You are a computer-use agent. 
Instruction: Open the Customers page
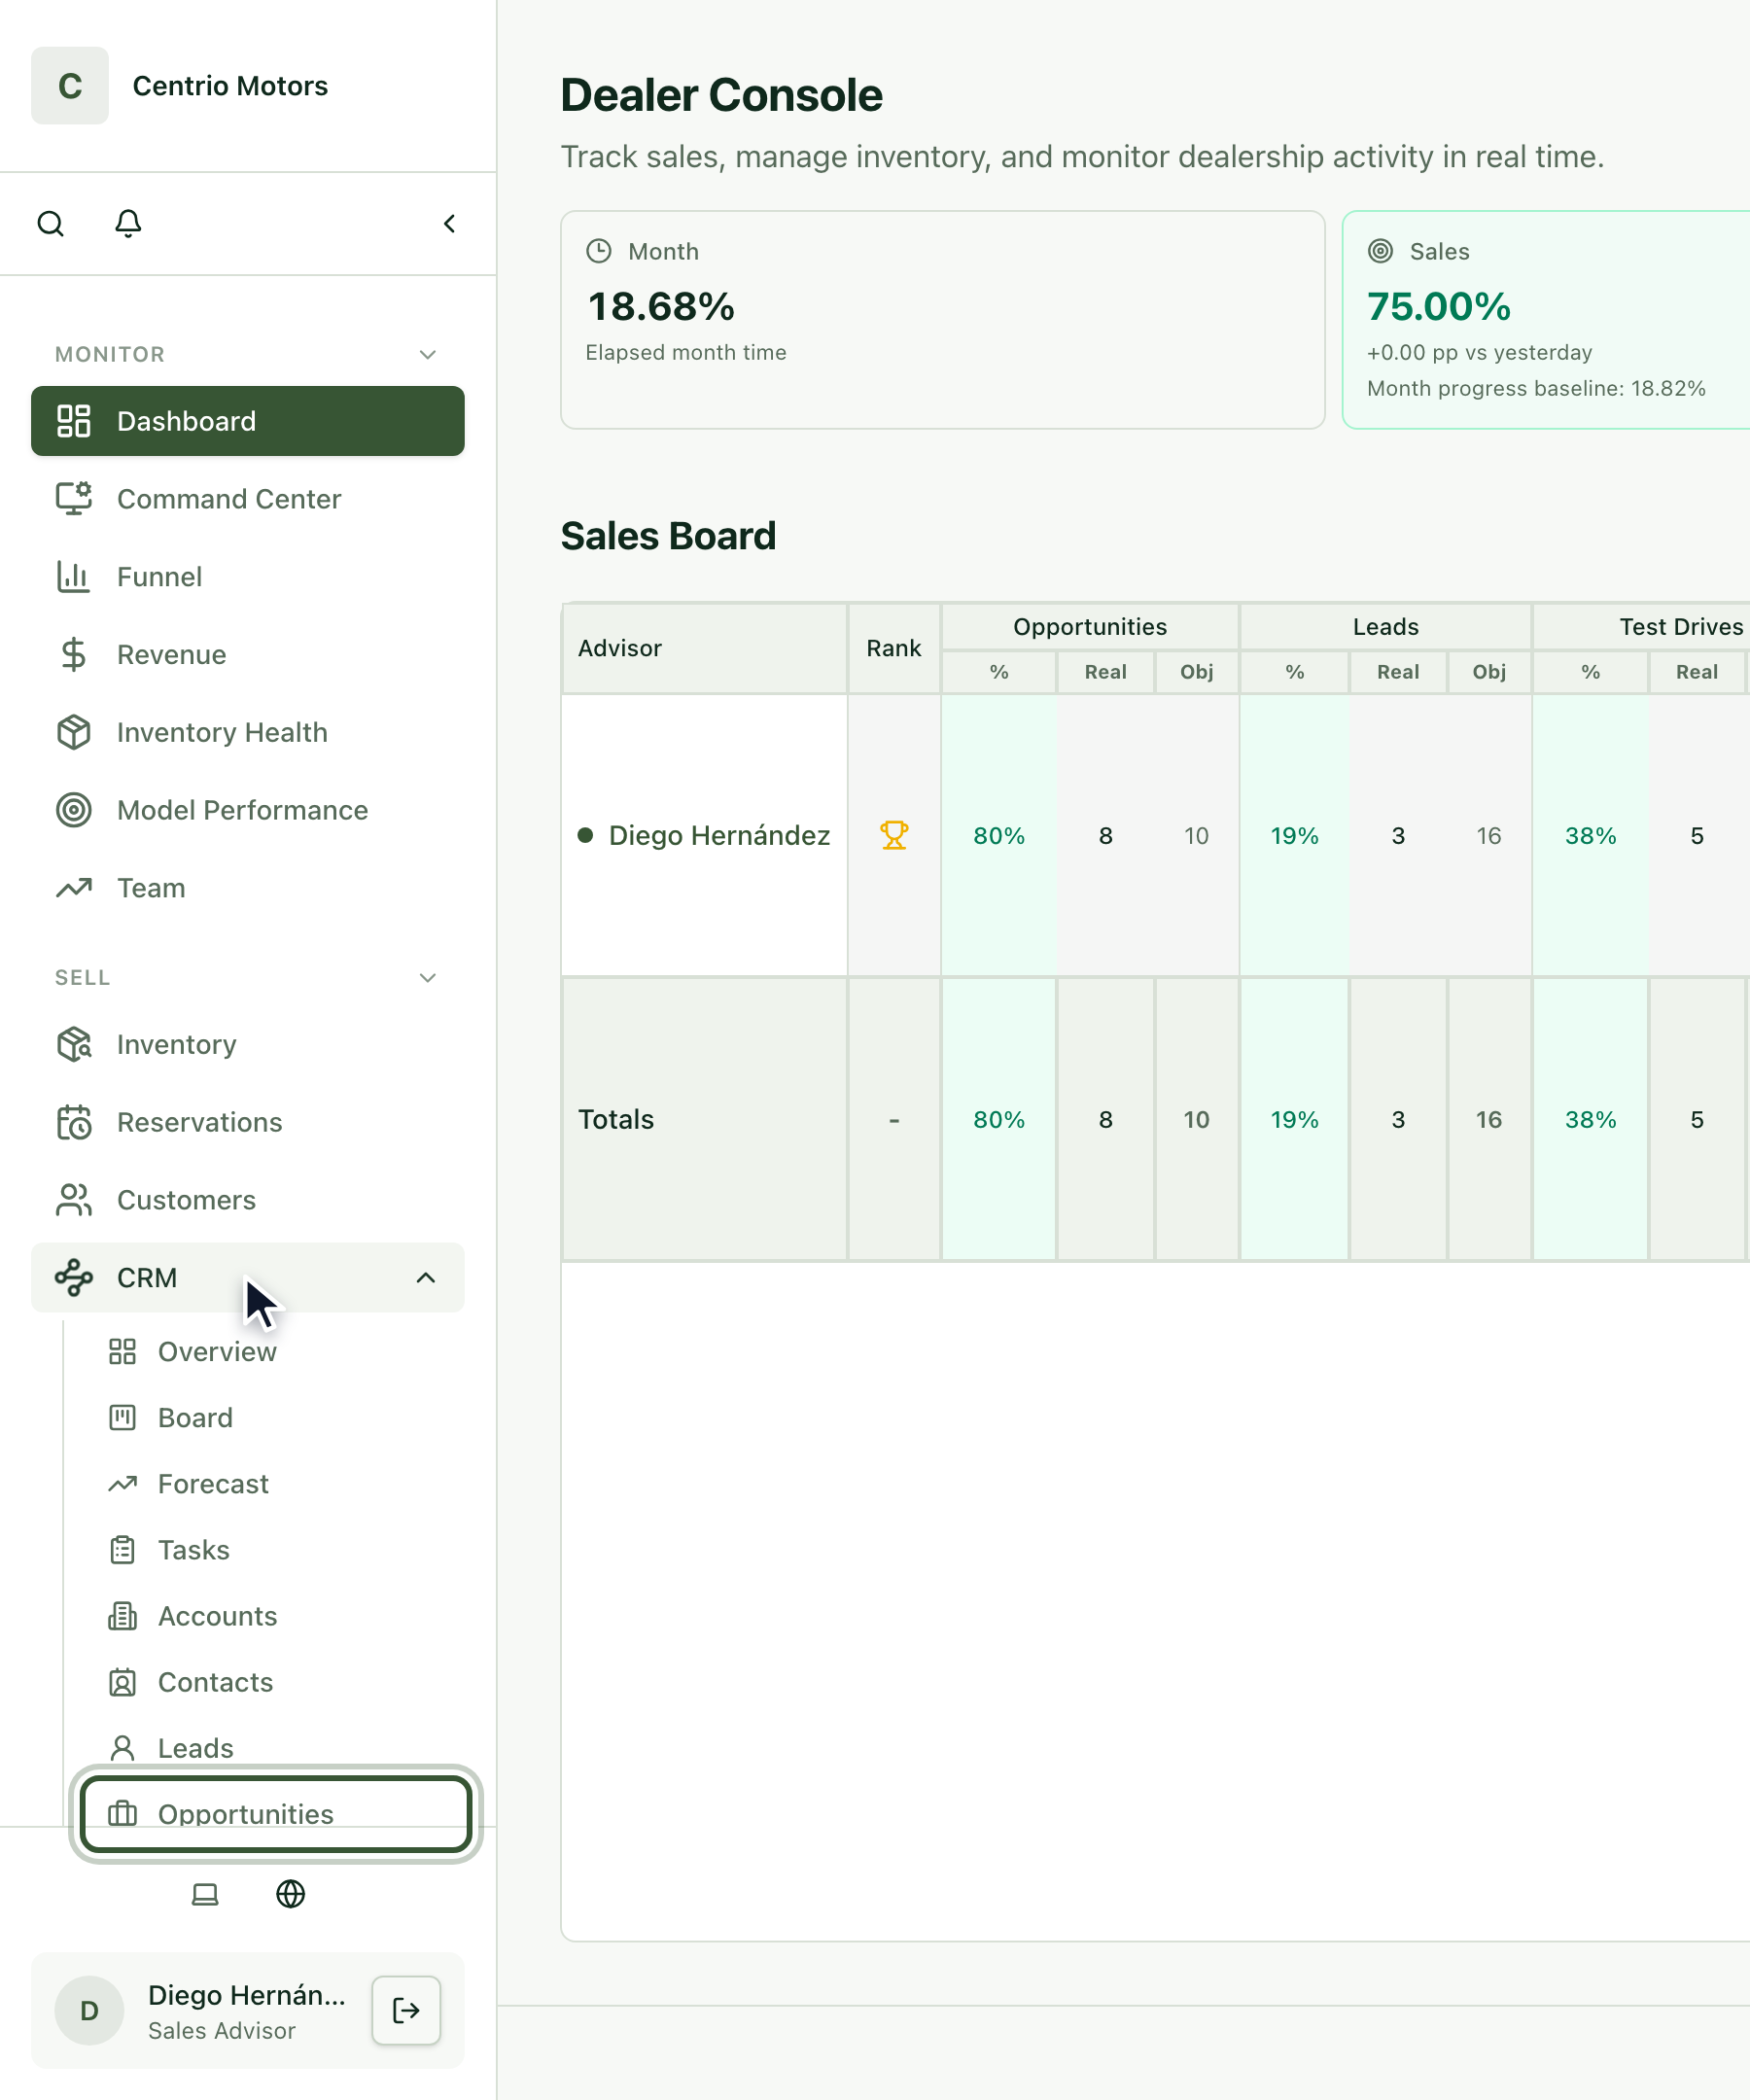248,1200
